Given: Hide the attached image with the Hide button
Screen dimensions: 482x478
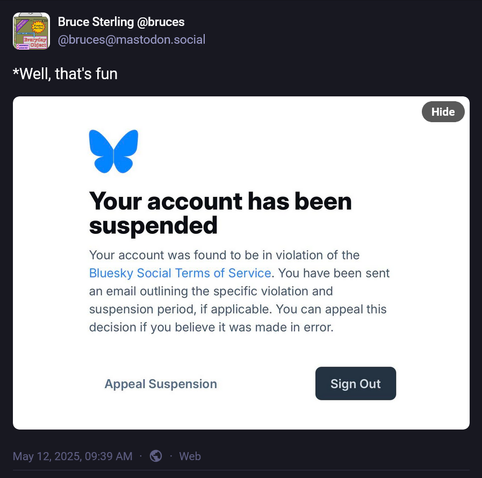Looking at the screenshot, I should click(x=443, y=112).
